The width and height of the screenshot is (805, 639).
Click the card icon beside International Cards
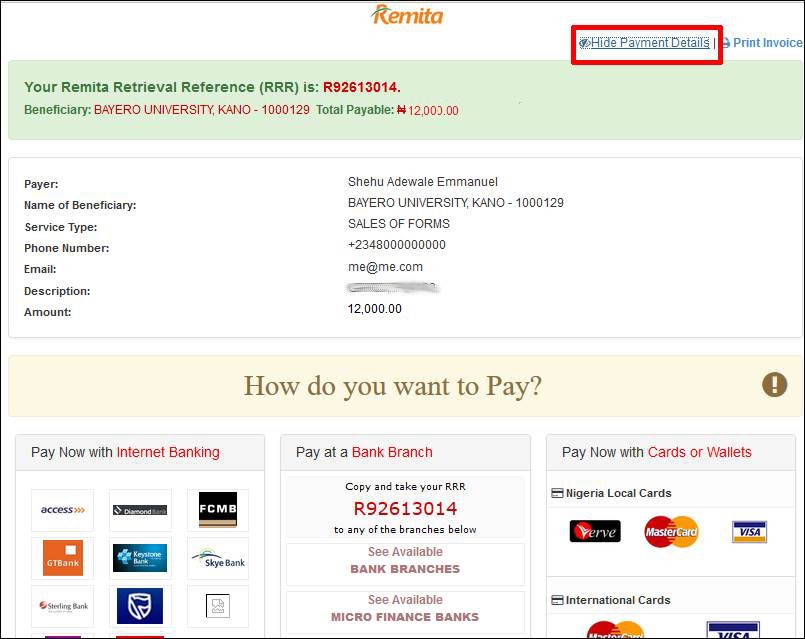[557, 600]
